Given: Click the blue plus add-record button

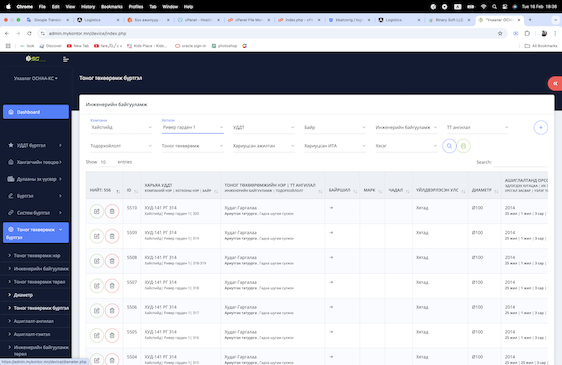Looking at the screenshot, I should [x=540, y=127].
